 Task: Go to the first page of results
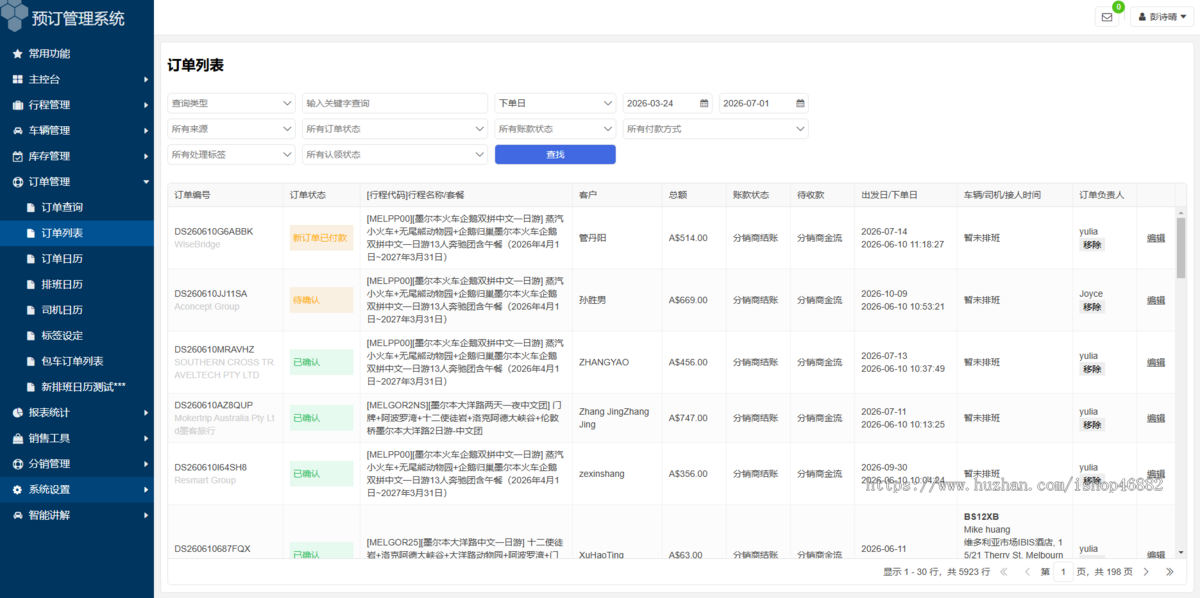click(x=1006, y=572)
